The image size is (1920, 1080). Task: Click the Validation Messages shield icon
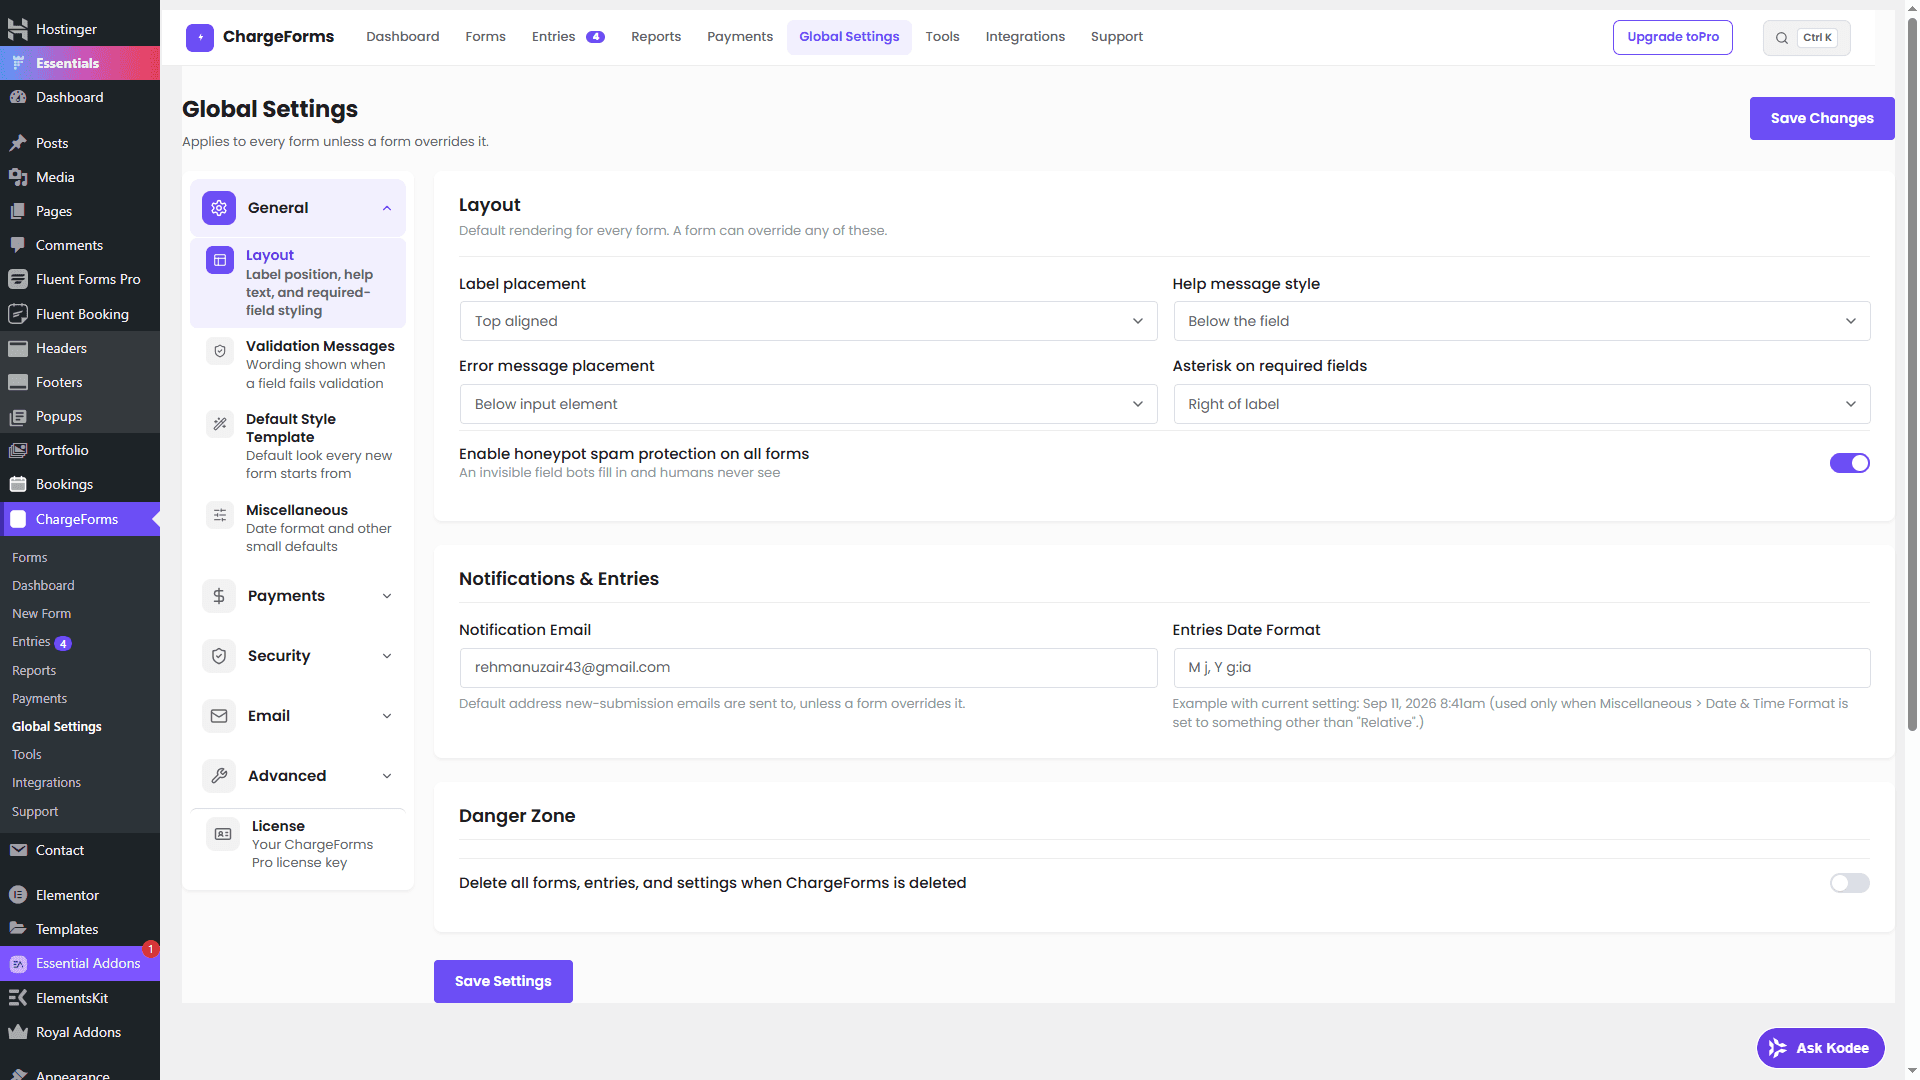point(220,351)
